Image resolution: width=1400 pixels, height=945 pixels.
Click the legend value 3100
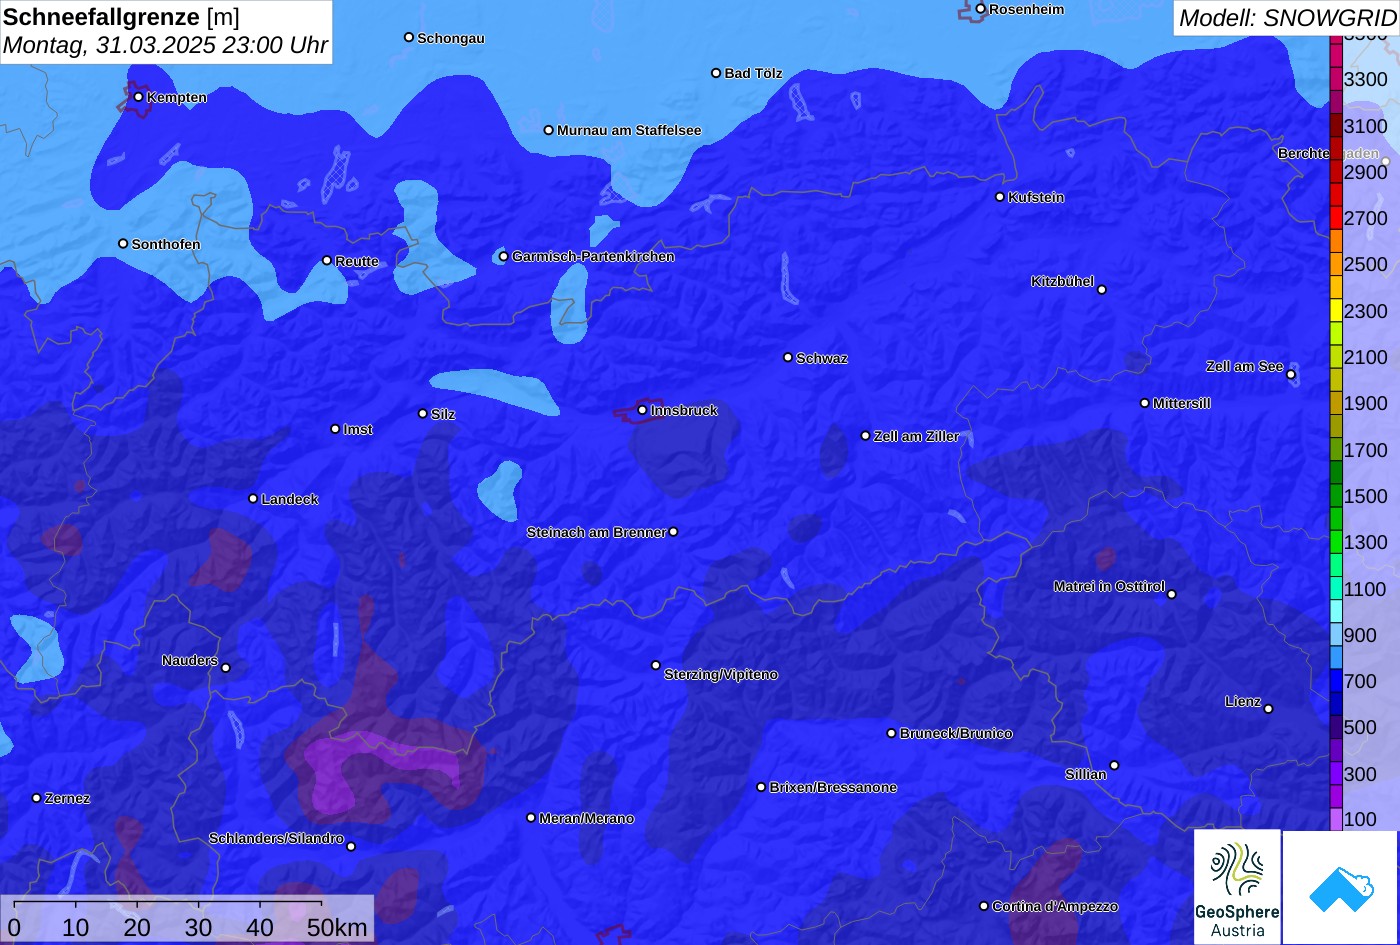click(x=1366, y=126)
